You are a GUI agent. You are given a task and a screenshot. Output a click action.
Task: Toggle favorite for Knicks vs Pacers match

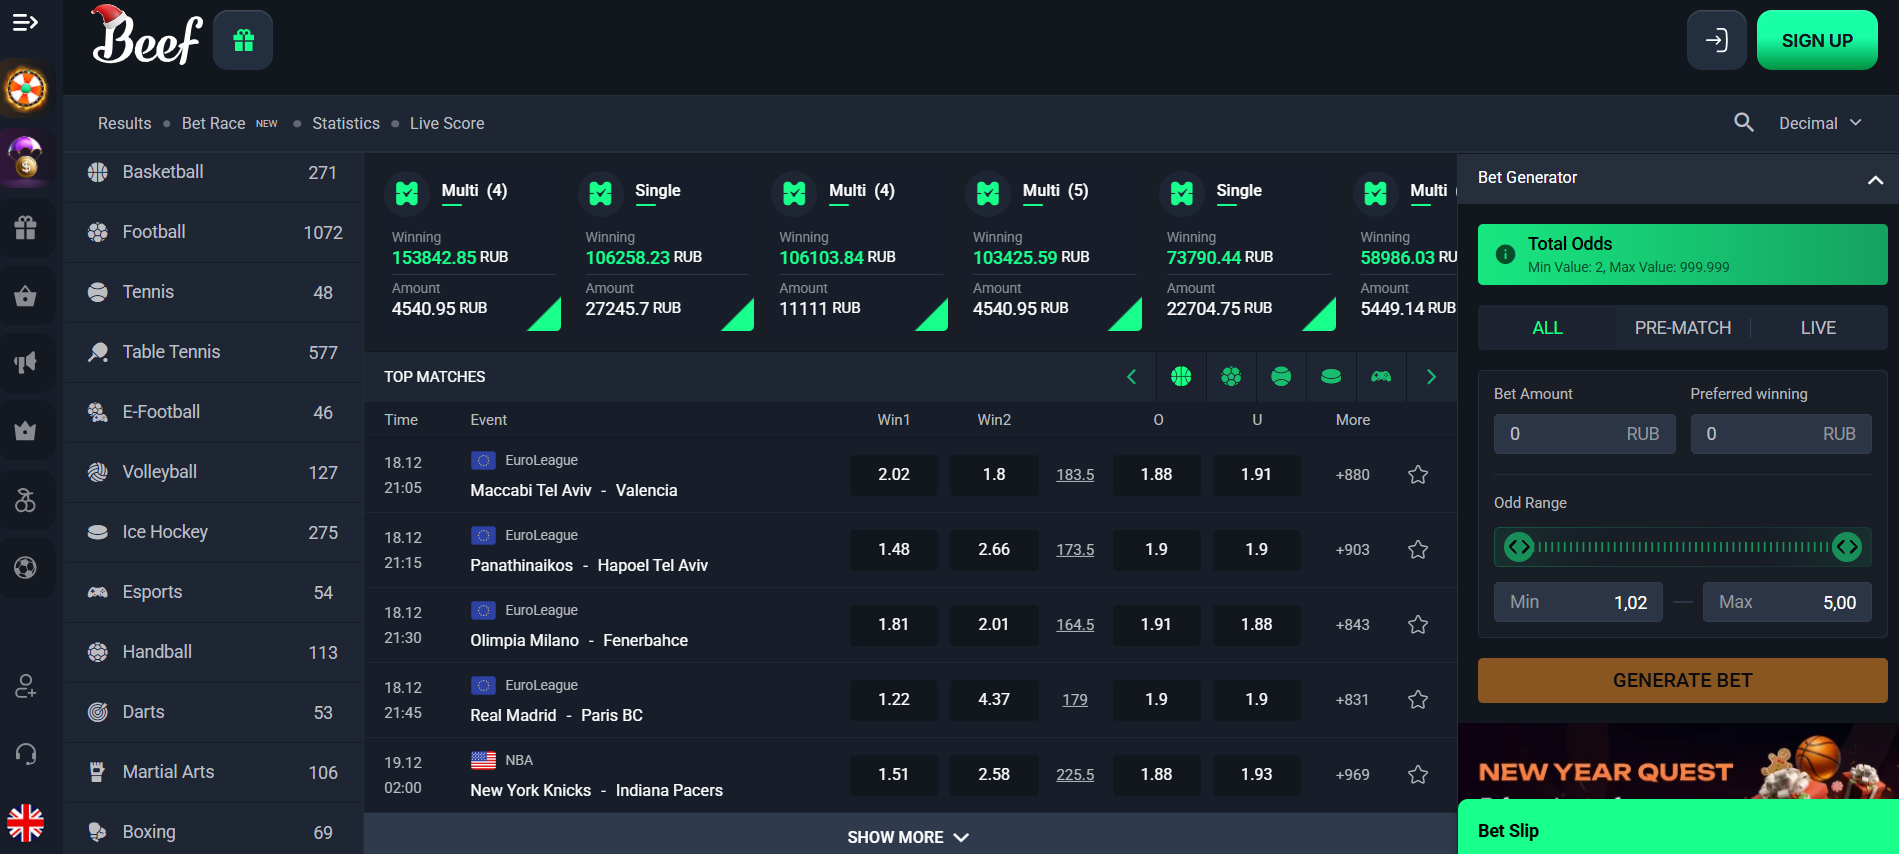[x=1417, y=775]
